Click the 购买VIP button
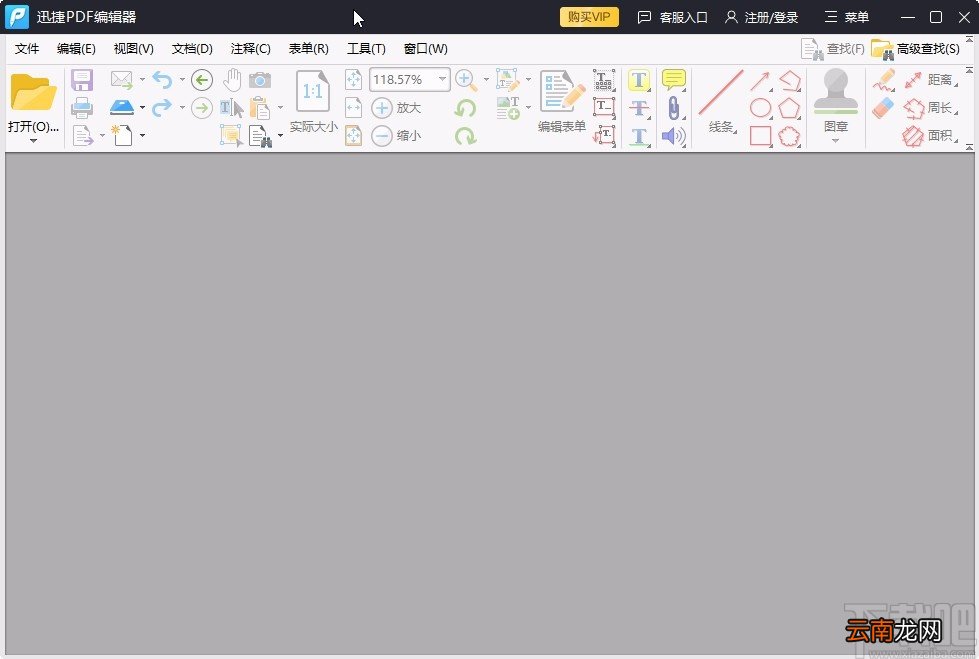 tap(589, 17)
